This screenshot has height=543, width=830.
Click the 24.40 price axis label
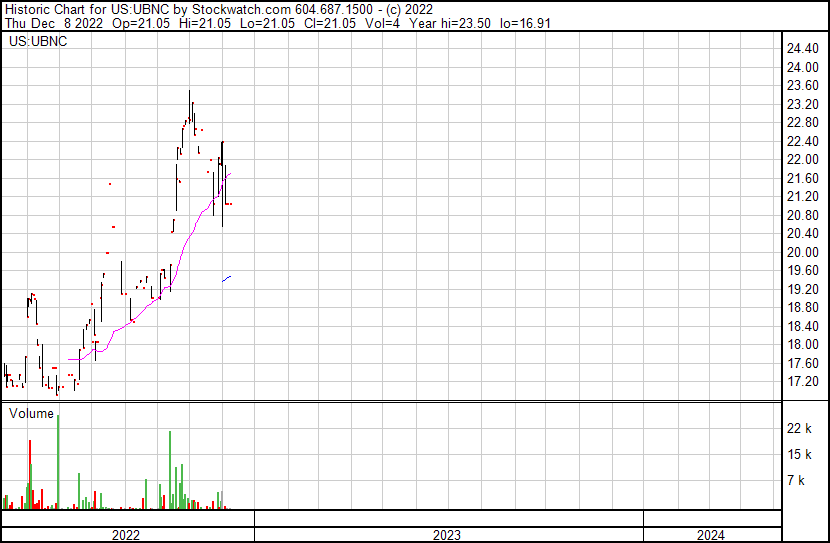802,49
